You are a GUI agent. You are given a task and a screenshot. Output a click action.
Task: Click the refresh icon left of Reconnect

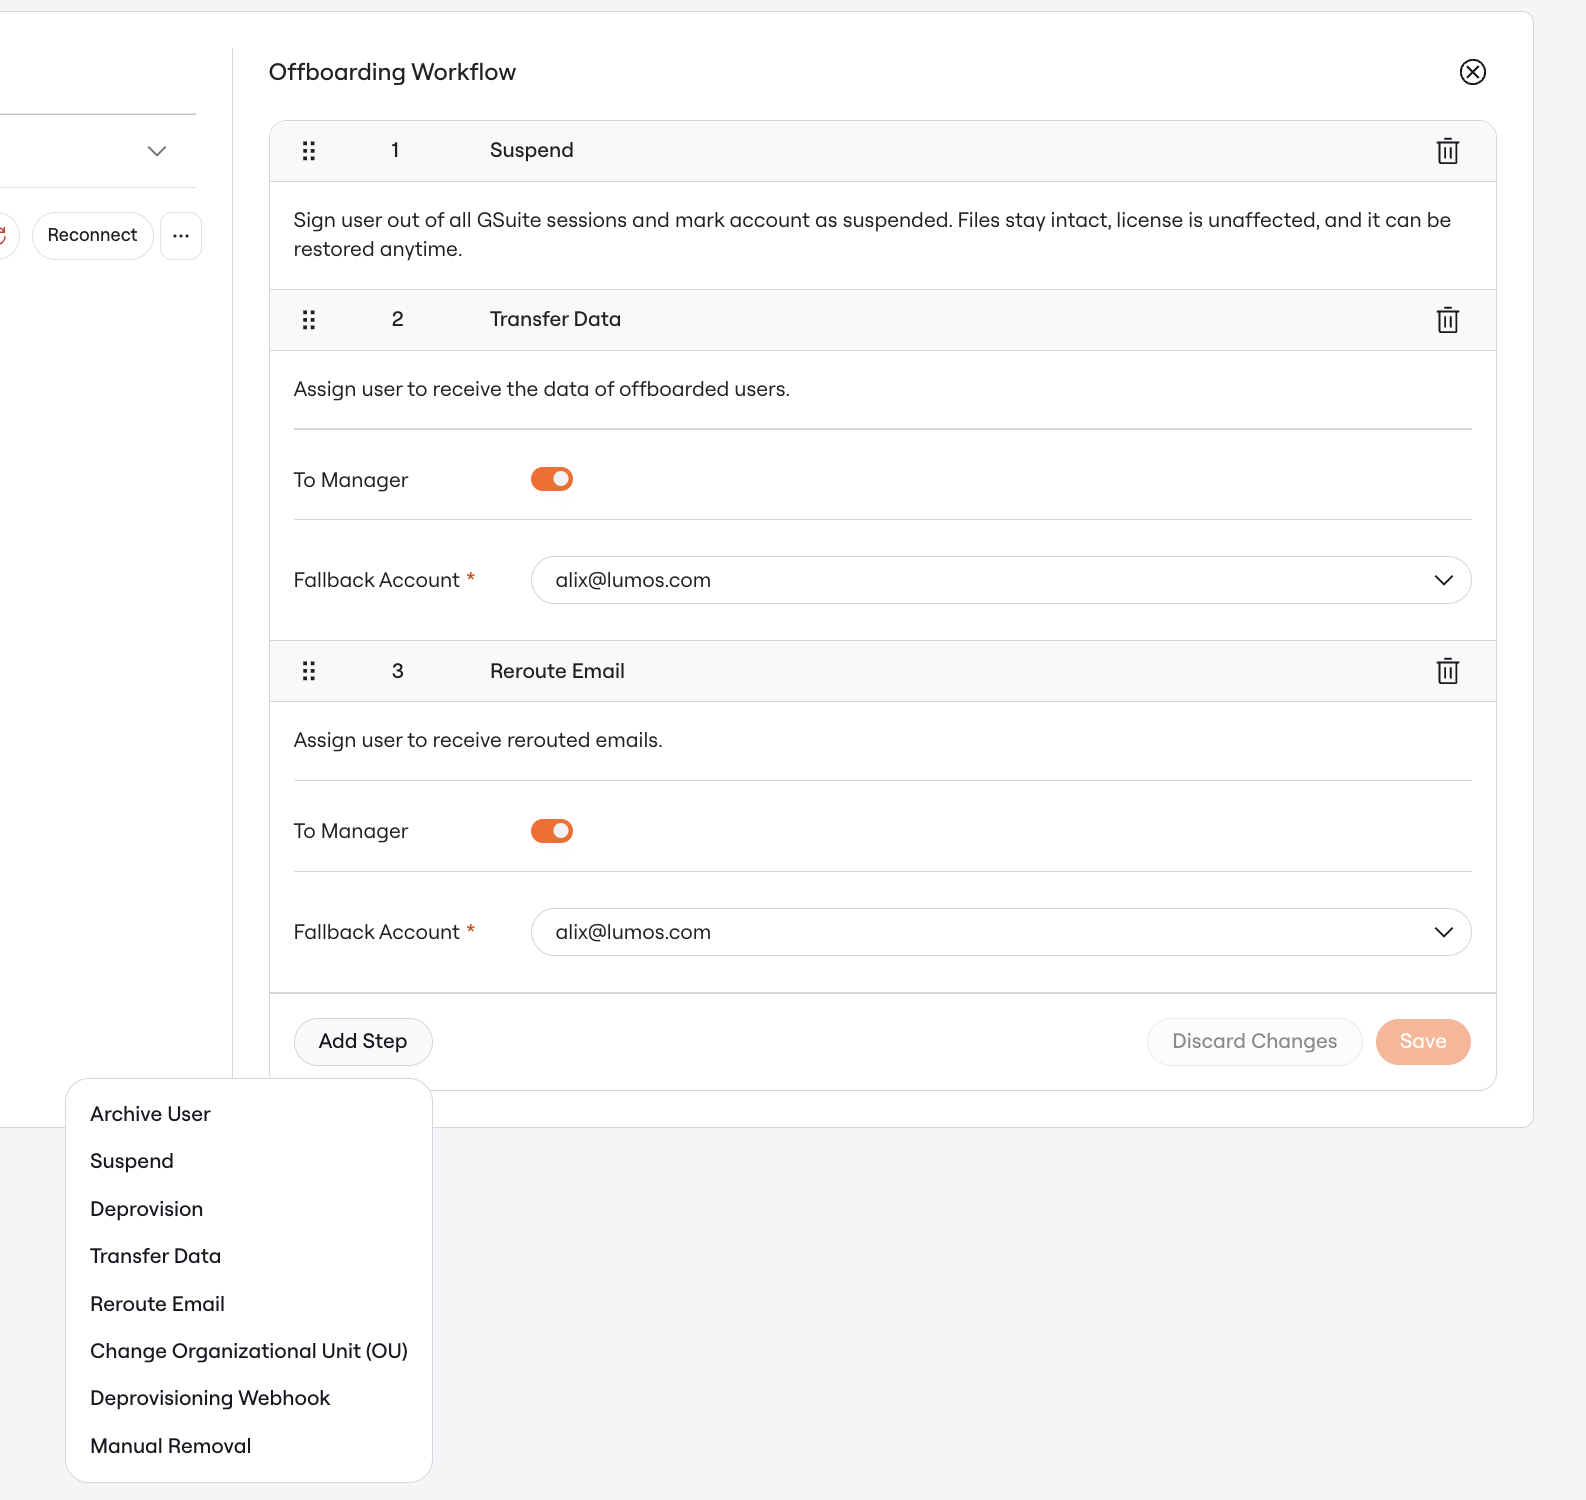click(x=4, y=236)
